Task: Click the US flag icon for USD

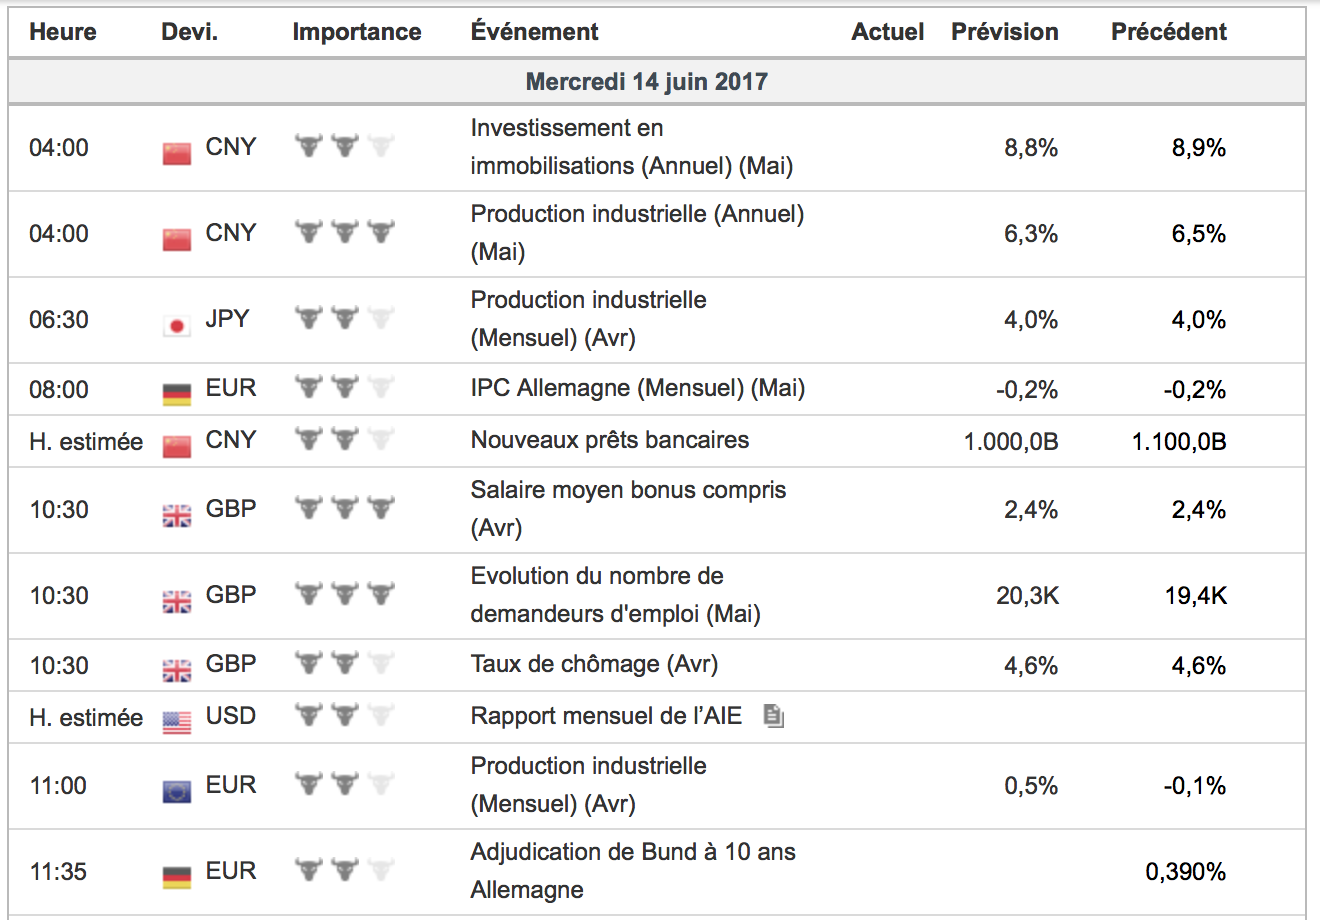Action: point(176,721)
